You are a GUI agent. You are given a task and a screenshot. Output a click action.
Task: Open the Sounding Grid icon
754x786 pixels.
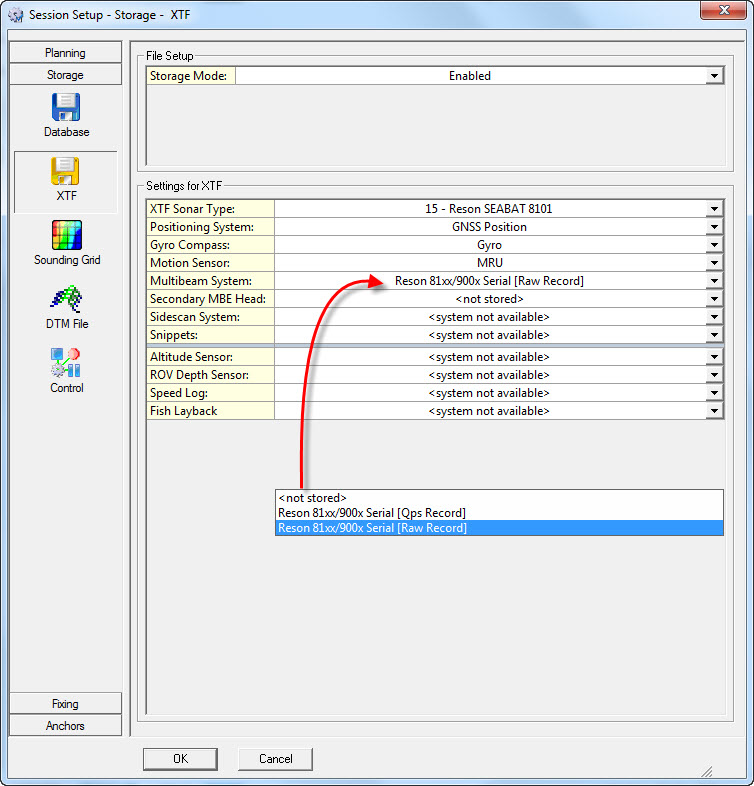tap(66, 236)
